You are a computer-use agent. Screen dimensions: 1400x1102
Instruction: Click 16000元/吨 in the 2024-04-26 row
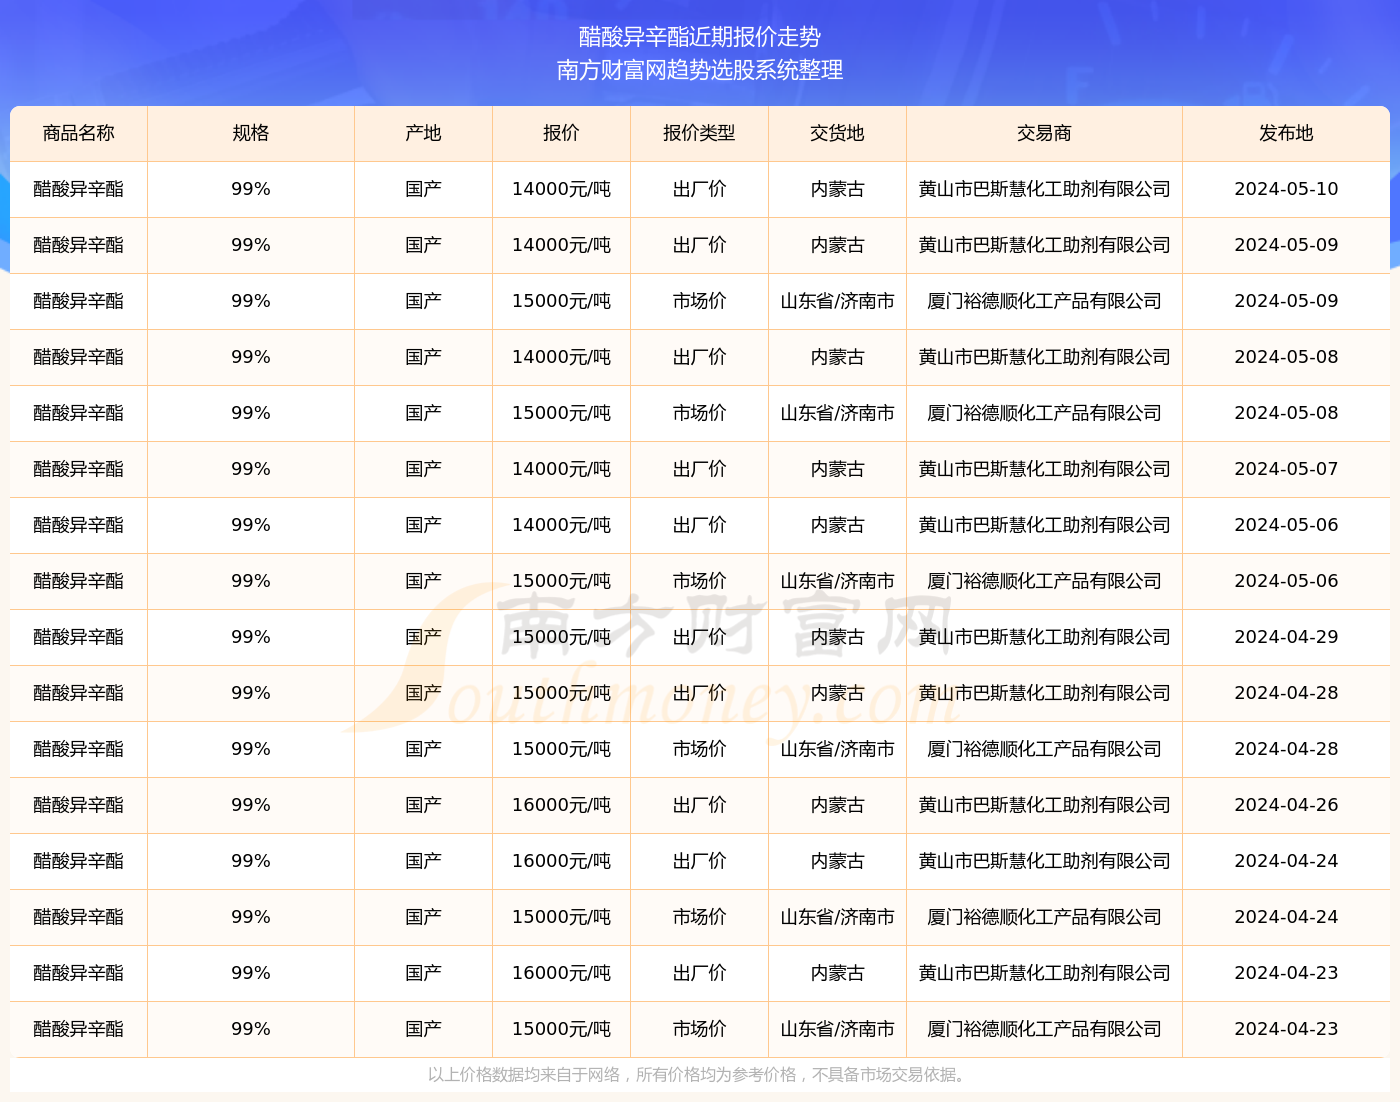561,805
